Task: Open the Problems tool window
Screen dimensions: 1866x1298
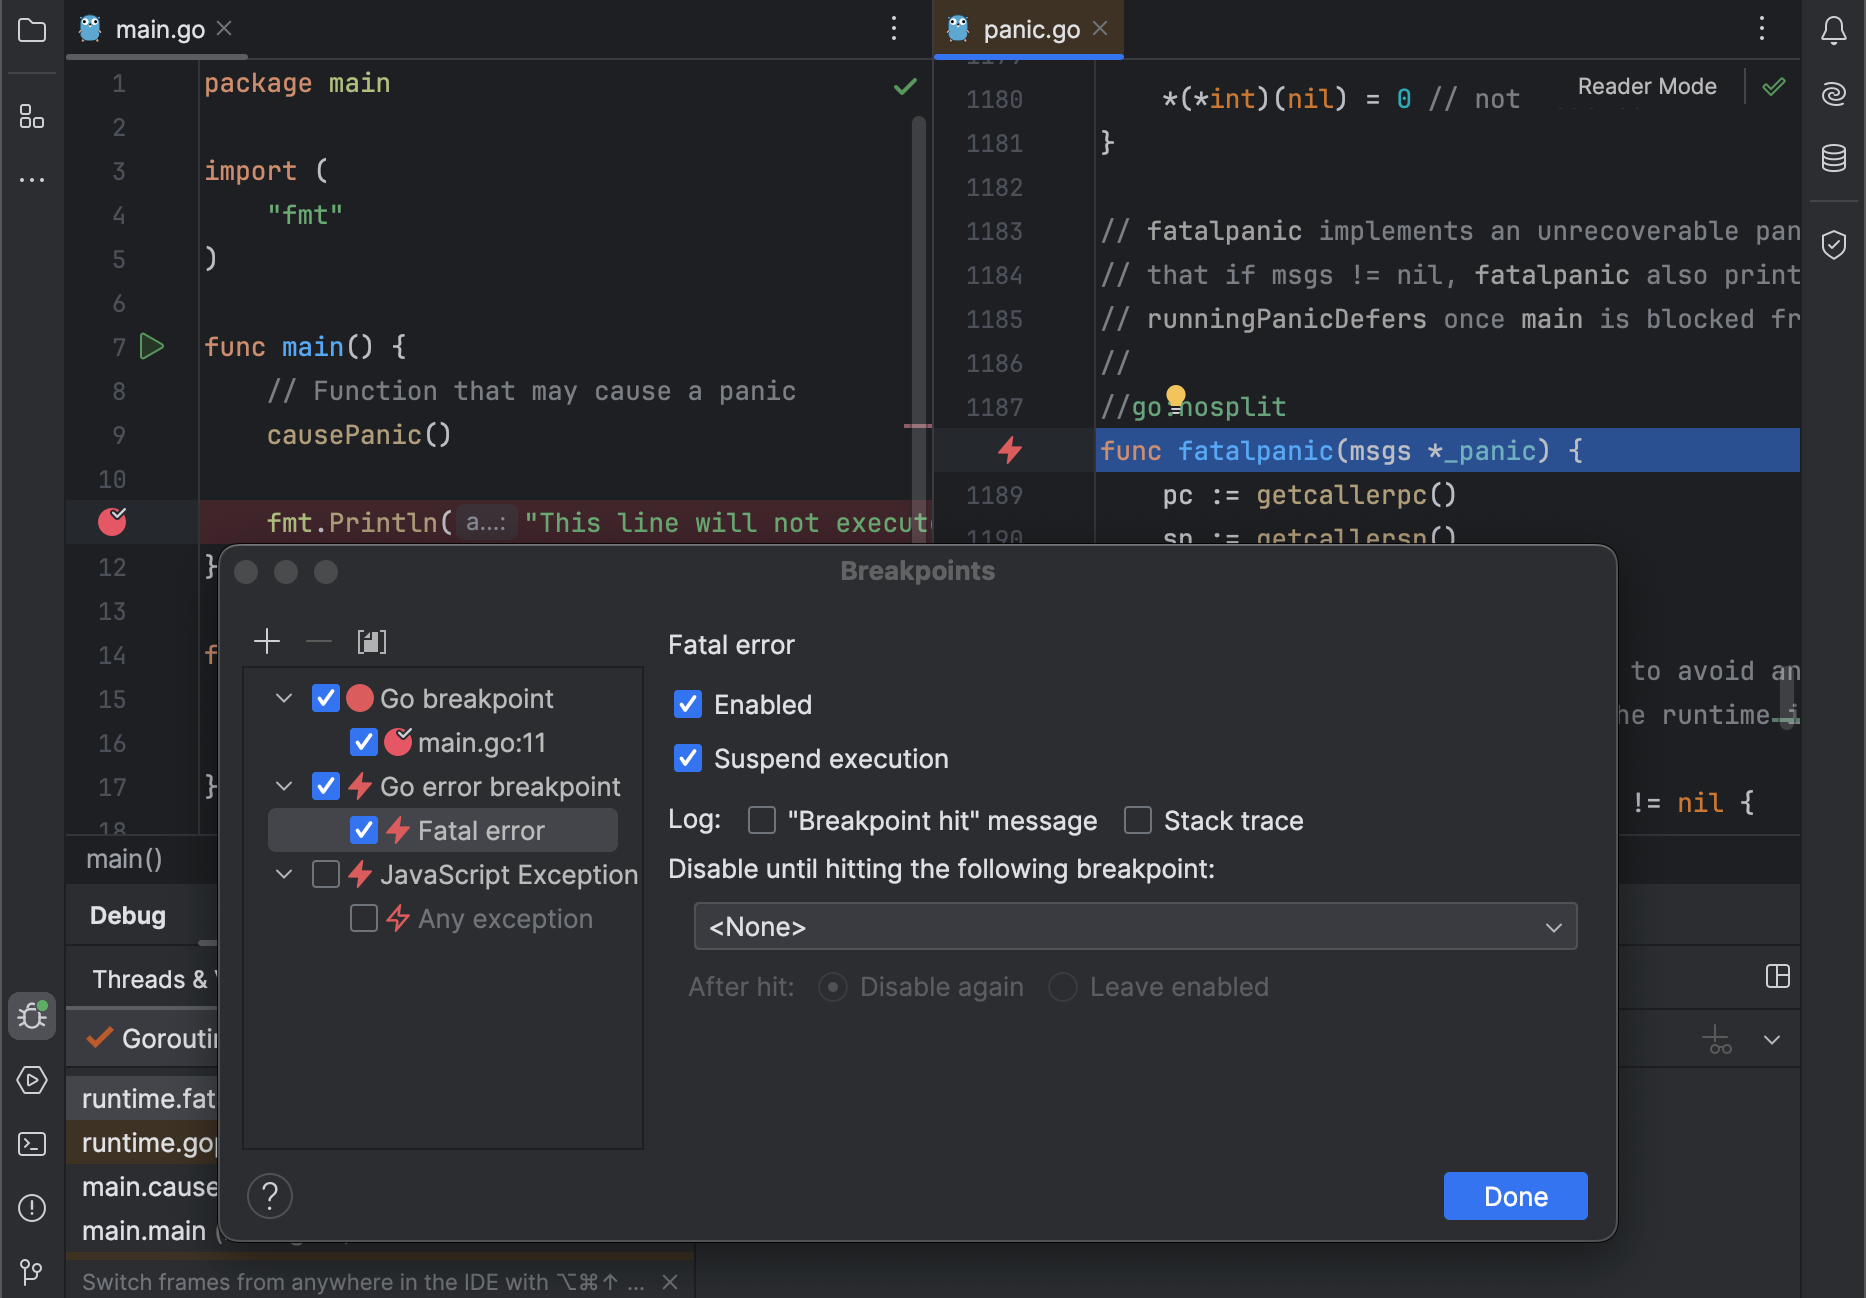Action: tap(32, 1208)
